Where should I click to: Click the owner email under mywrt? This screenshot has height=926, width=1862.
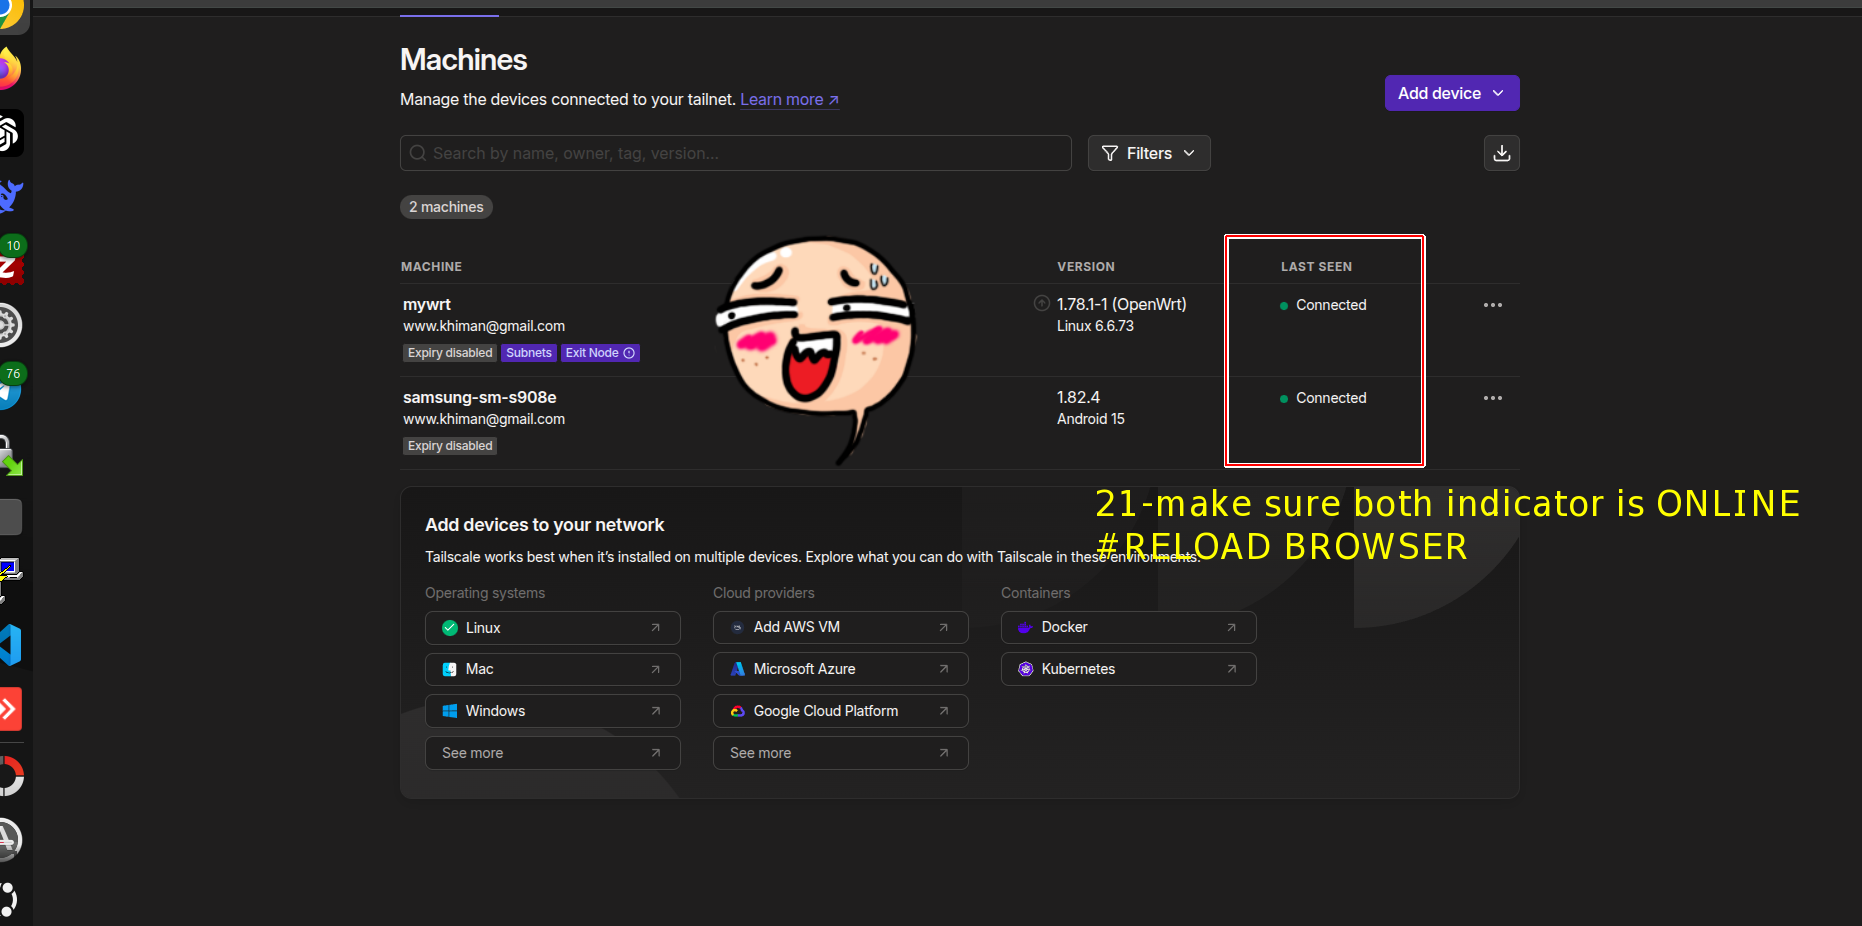484,326
